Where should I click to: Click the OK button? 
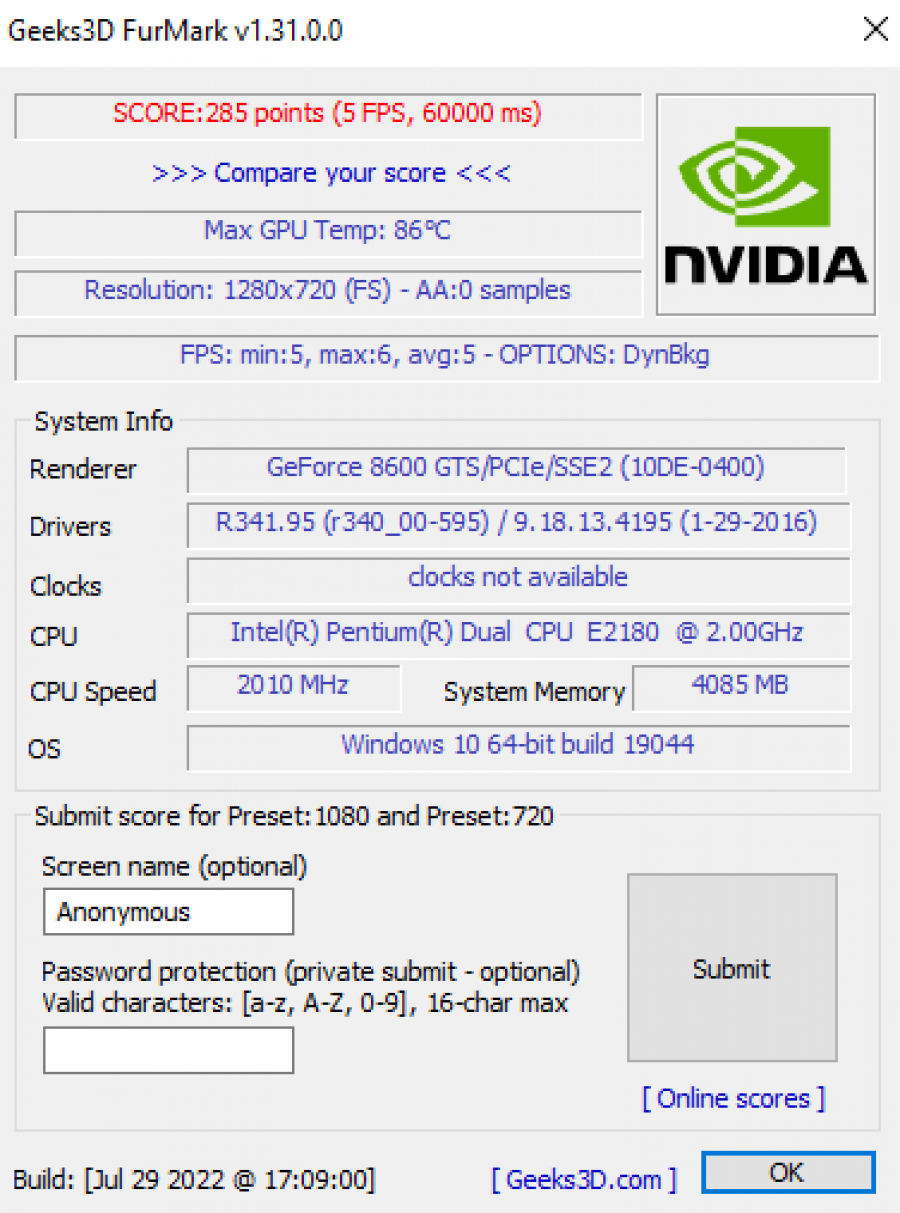(x=788, y=1172)
